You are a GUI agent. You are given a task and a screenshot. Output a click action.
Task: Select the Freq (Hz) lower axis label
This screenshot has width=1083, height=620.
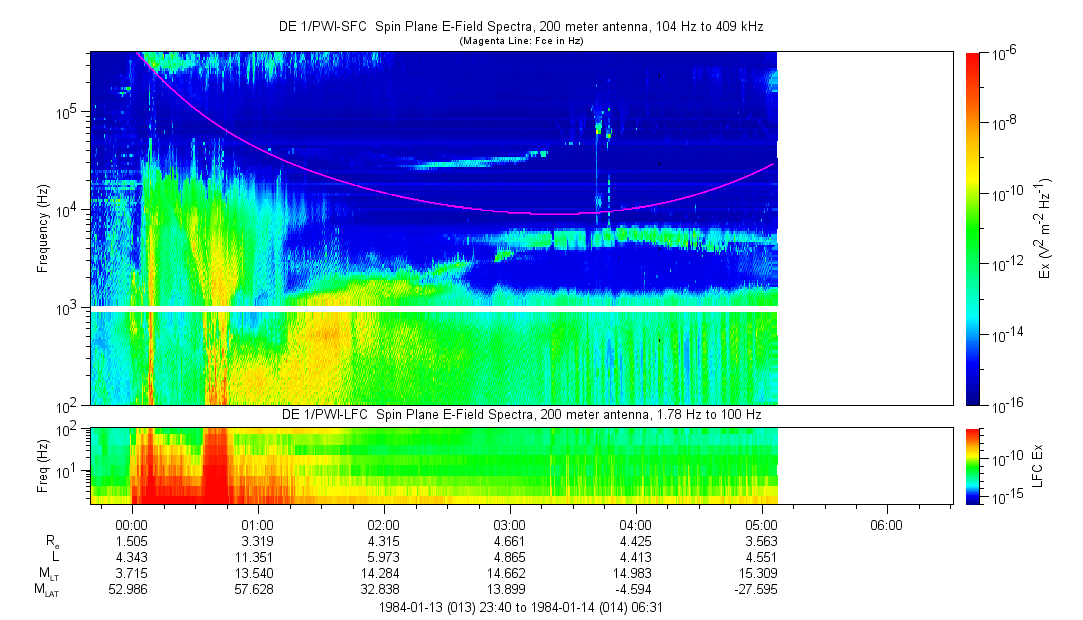40,465
